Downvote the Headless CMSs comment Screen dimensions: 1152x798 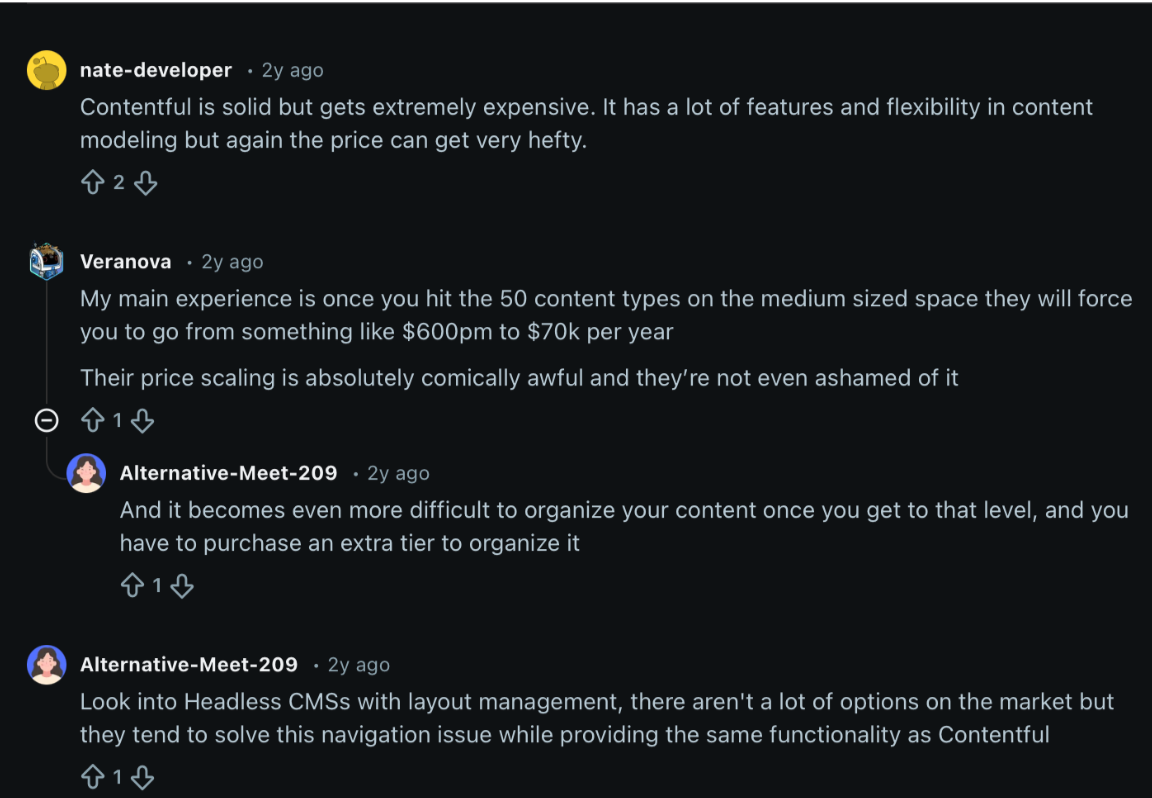click(143, 777)
